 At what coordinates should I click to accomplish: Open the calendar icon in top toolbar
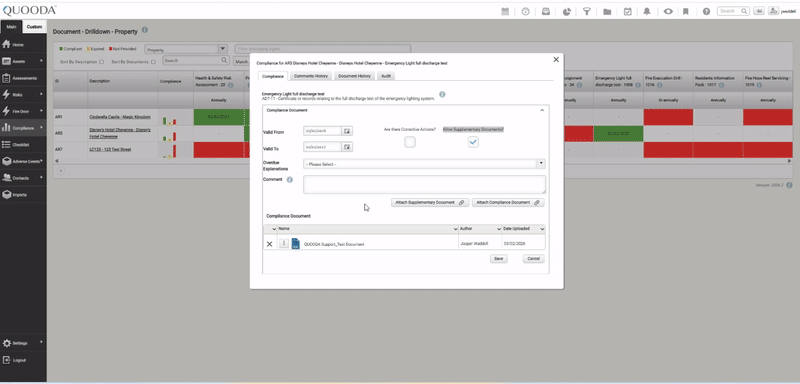(x=505, y=11)
